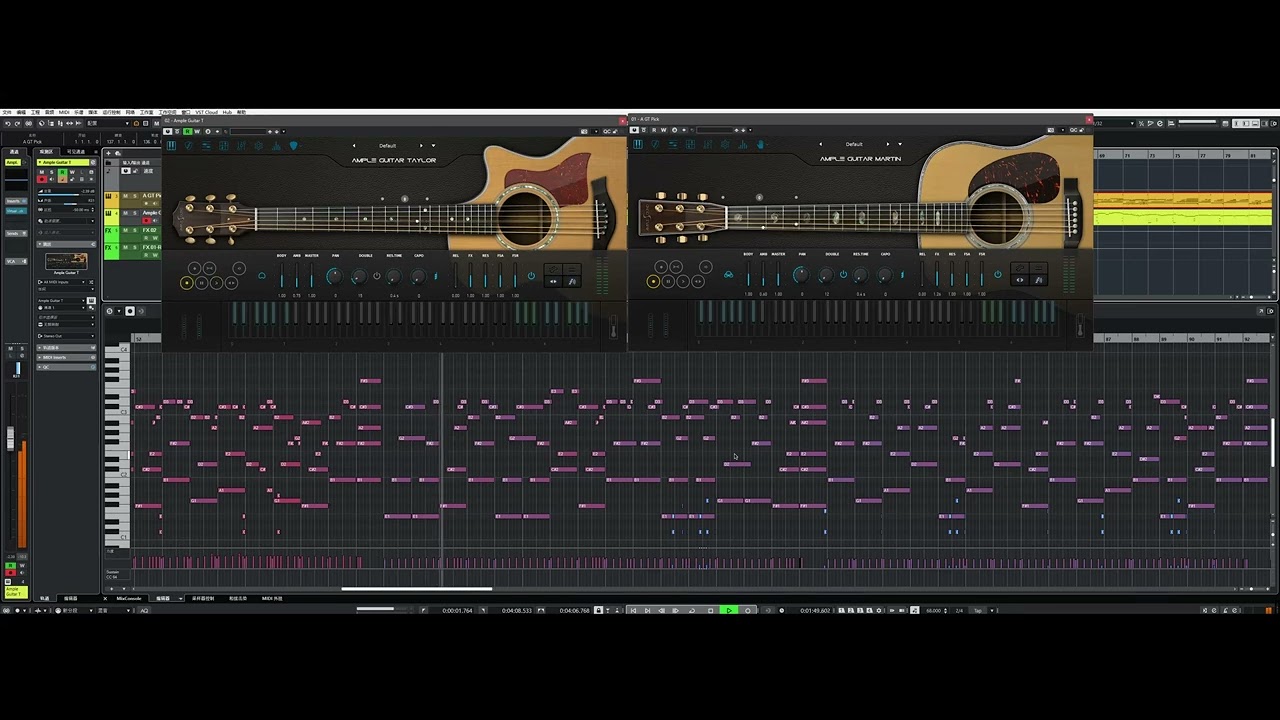Toggle Write automation W in Taylor plugin header
Screen dimensions: 1280x720
click(x=197, y=131)
